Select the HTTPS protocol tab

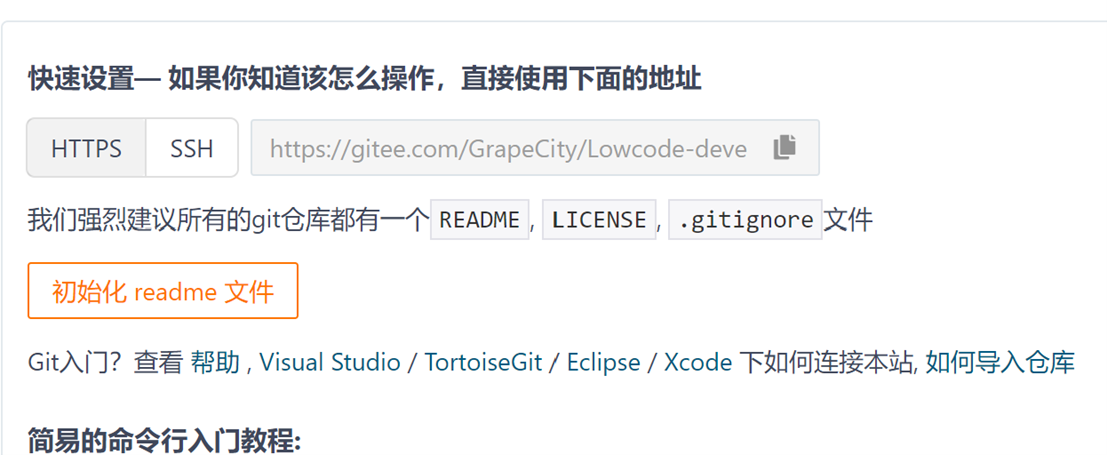click(x=86, y=148)
